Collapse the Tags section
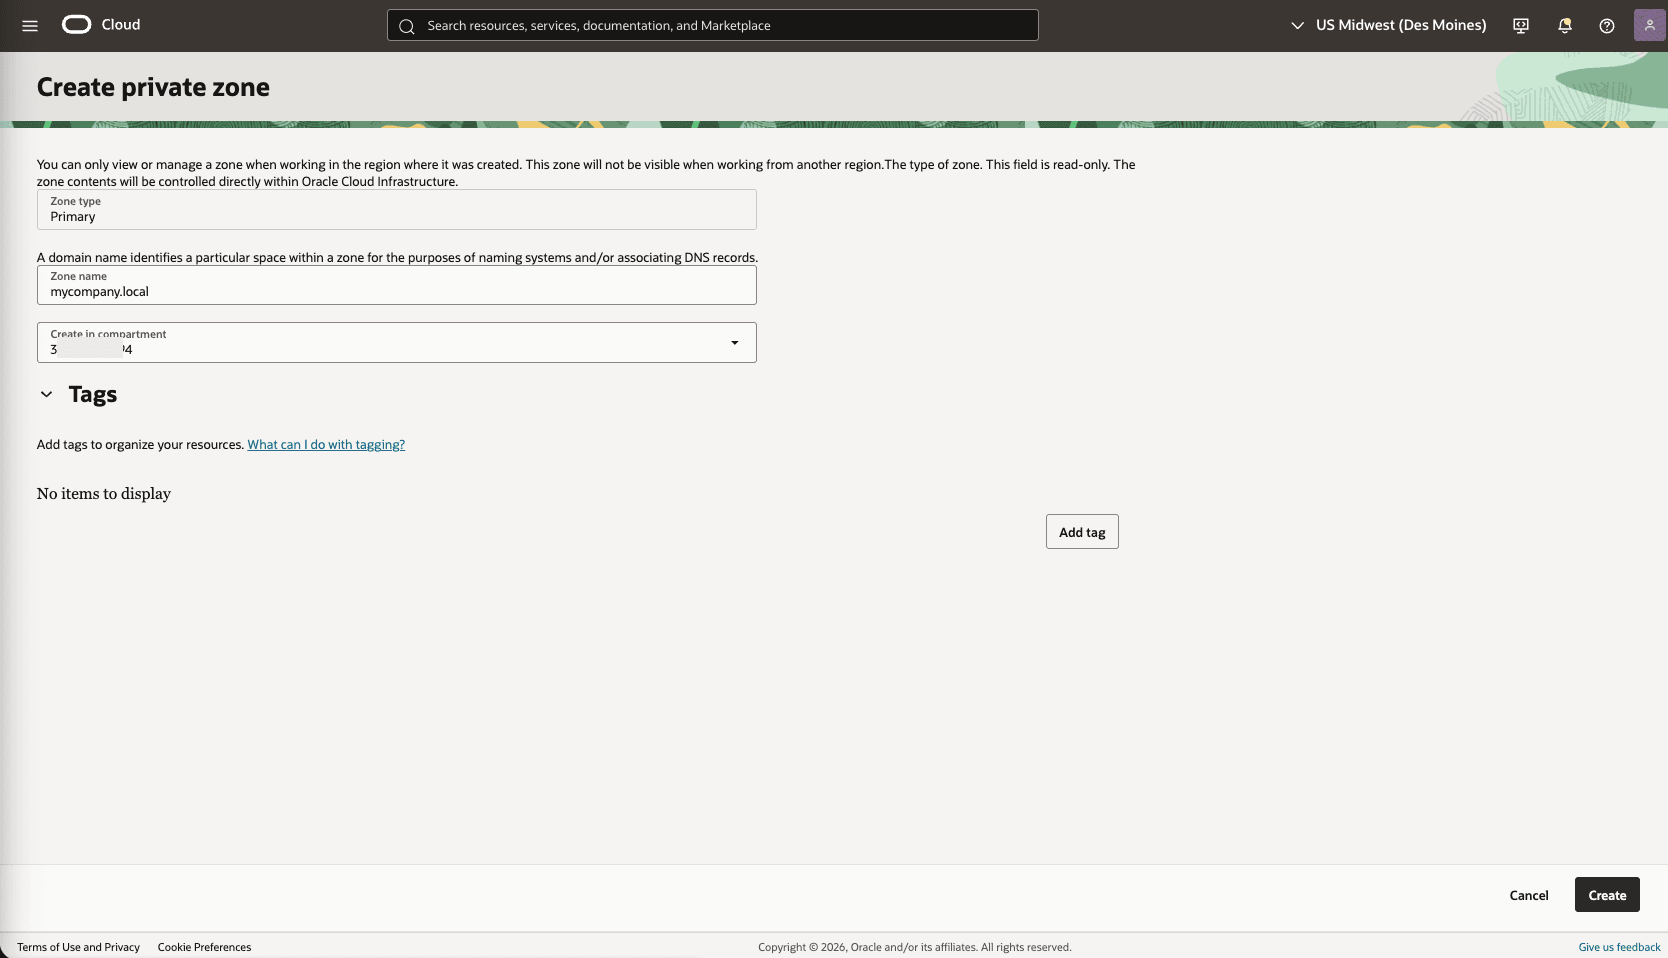The width and height of the screenshot is (1668, 958). click(x=45, y=394)
